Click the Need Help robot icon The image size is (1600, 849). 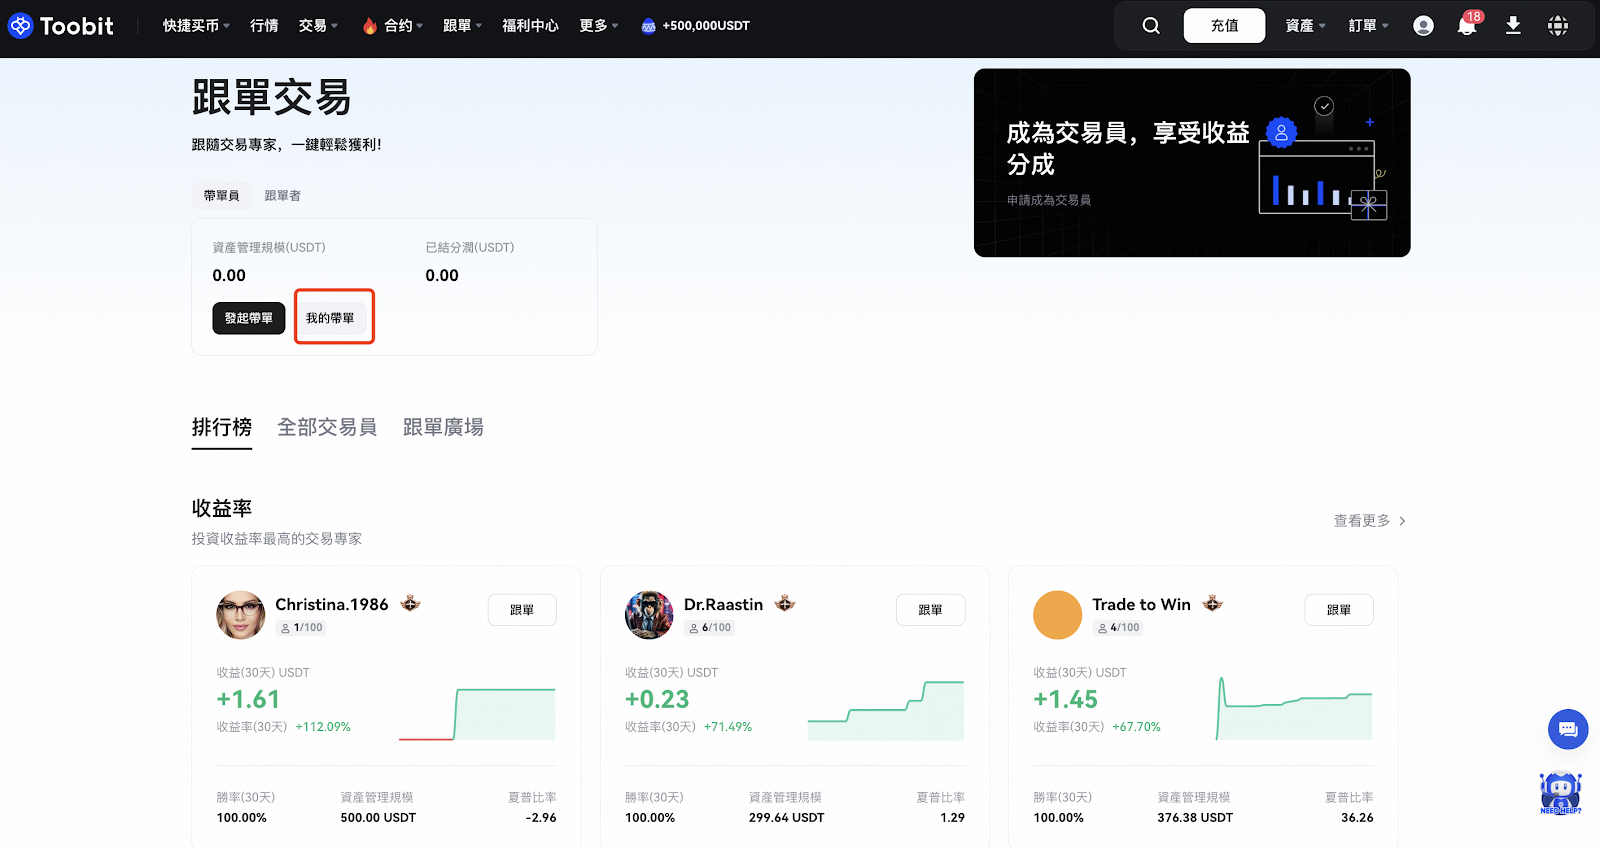[x=1560, y=793]
